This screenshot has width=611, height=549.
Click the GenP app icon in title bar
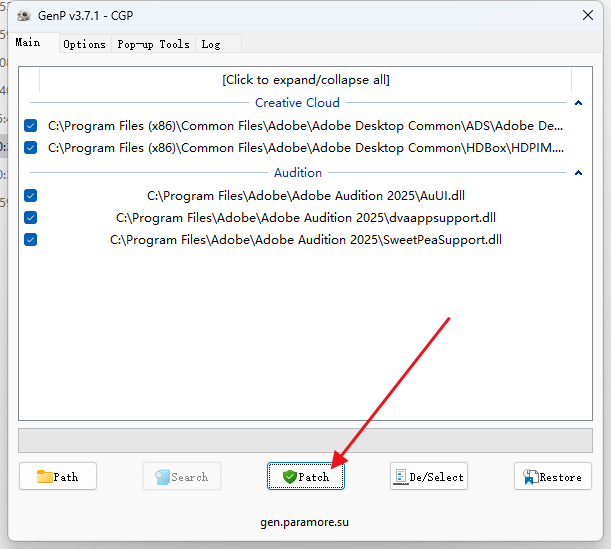[x=24, y=16]
